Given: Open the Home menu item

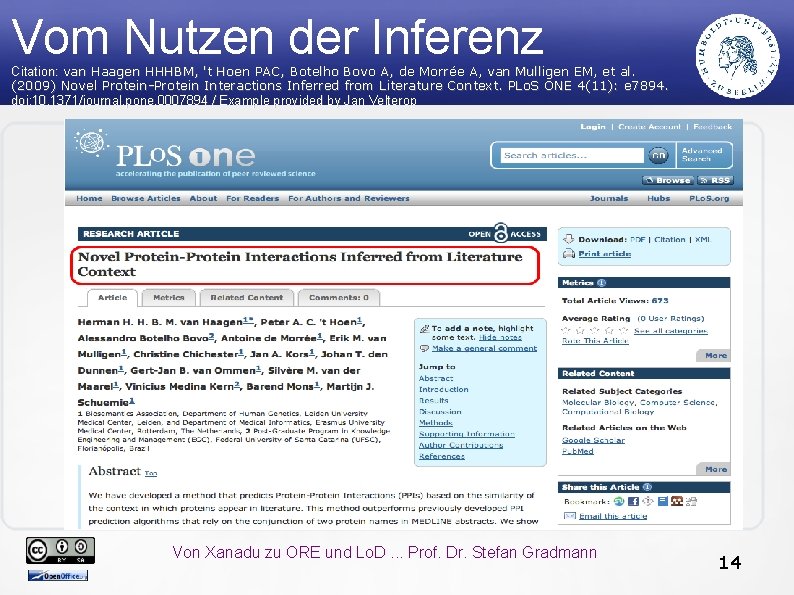Looking at the screenshot, I should click(x=89, y=198).
